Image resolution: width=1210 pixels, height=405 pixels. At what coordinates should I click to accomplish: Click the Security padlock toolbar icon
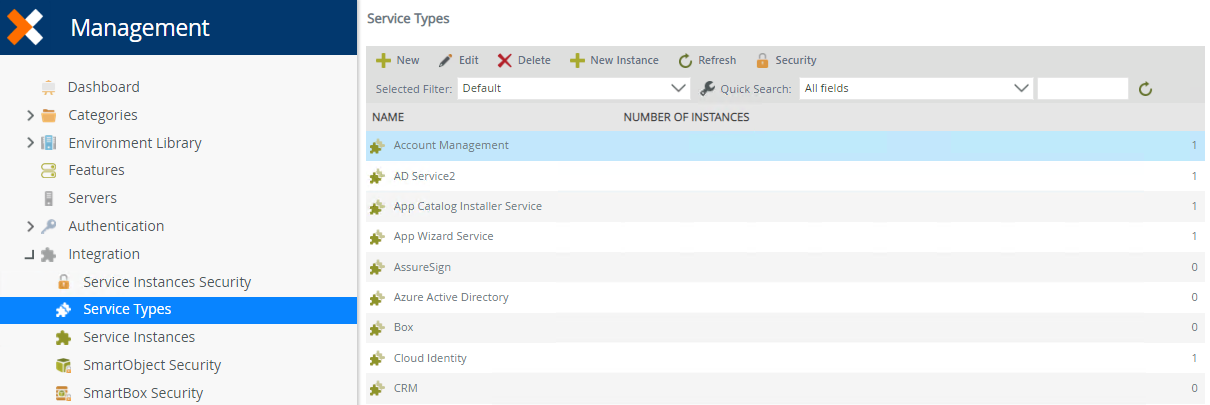point(762,60)
